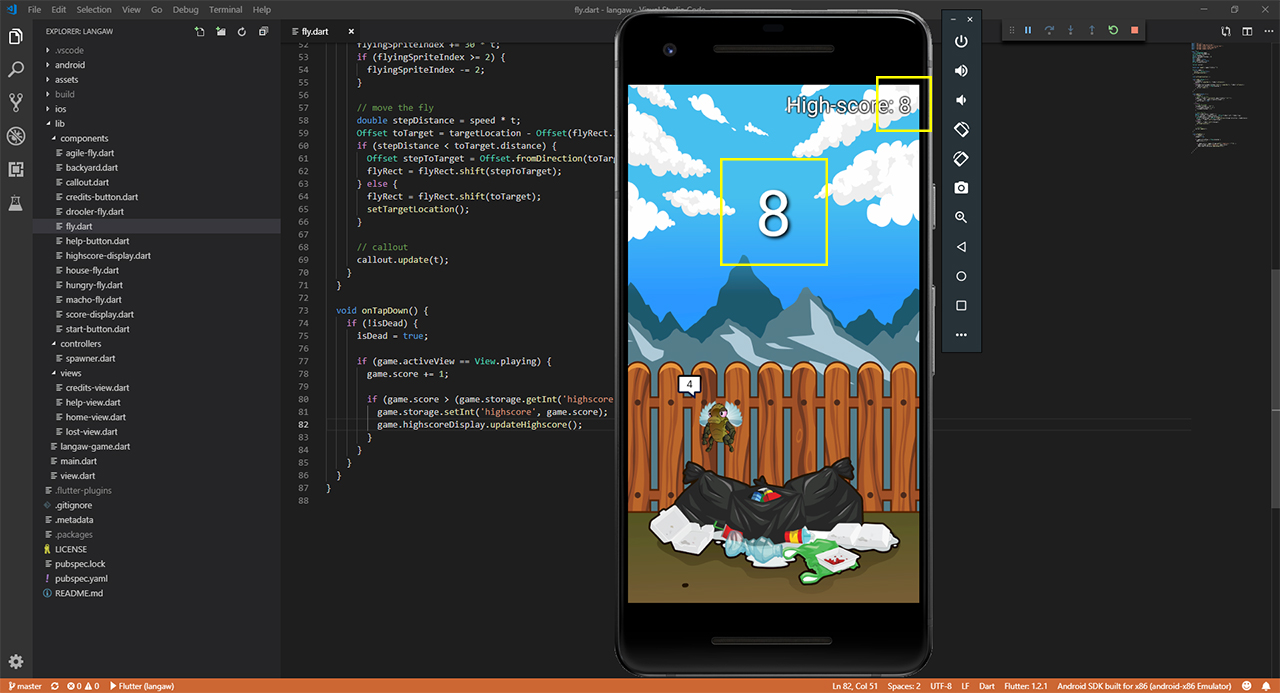Open spawner.dart in the file tree
1280x693 pixels.
point(91,358)
